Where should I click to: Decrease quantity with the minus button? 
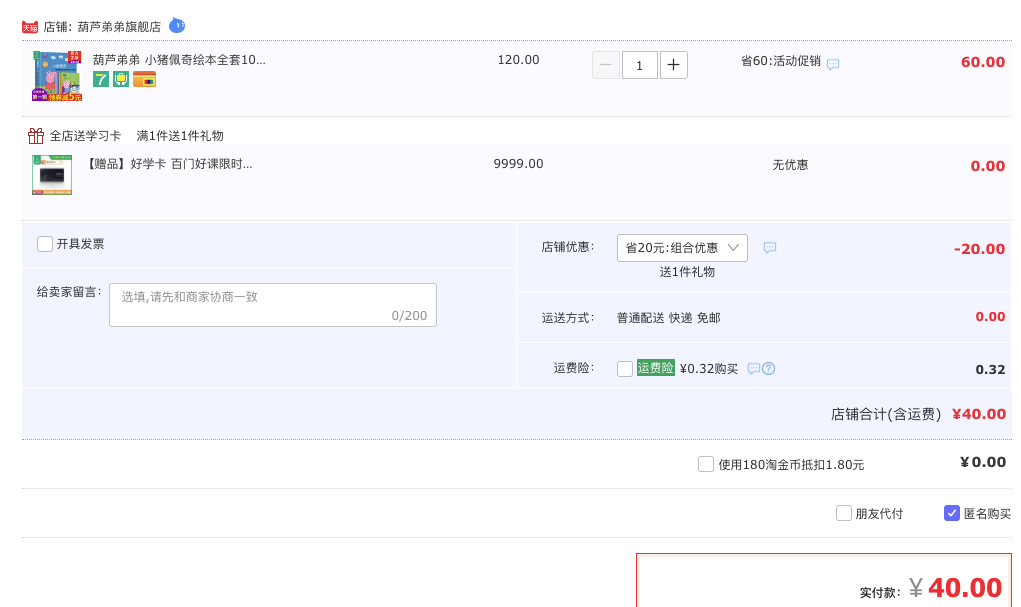coord(606,65)
